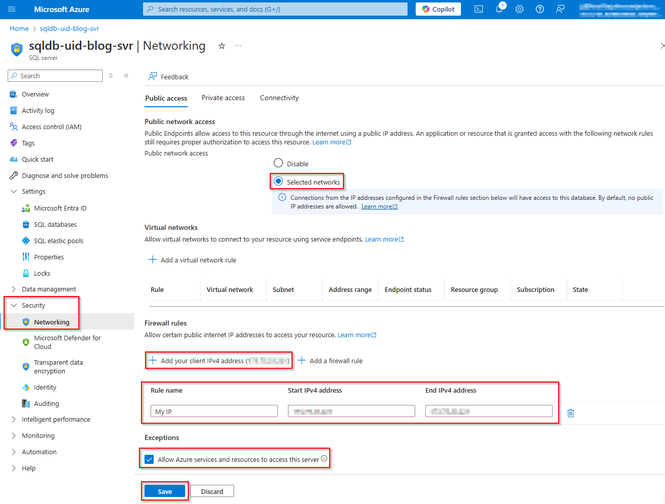Open the Overview page
This screenshot has height=504, width=665.
tap(35, 94)
